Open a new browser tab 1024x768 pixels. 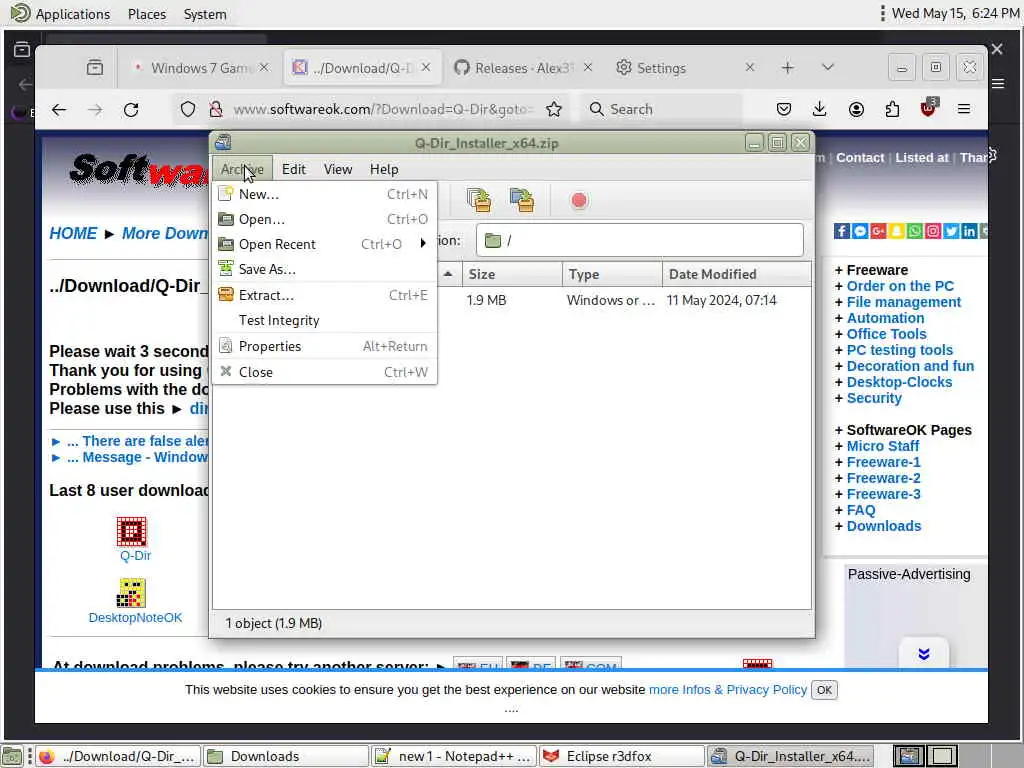click(788, 67)
